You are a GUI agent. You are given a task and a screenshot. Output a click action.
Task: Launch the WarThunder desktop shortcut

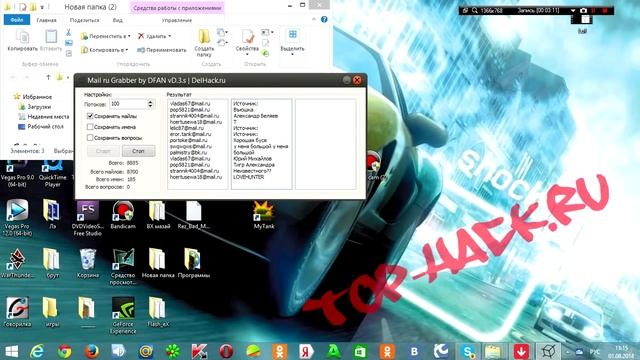[17, 264]
